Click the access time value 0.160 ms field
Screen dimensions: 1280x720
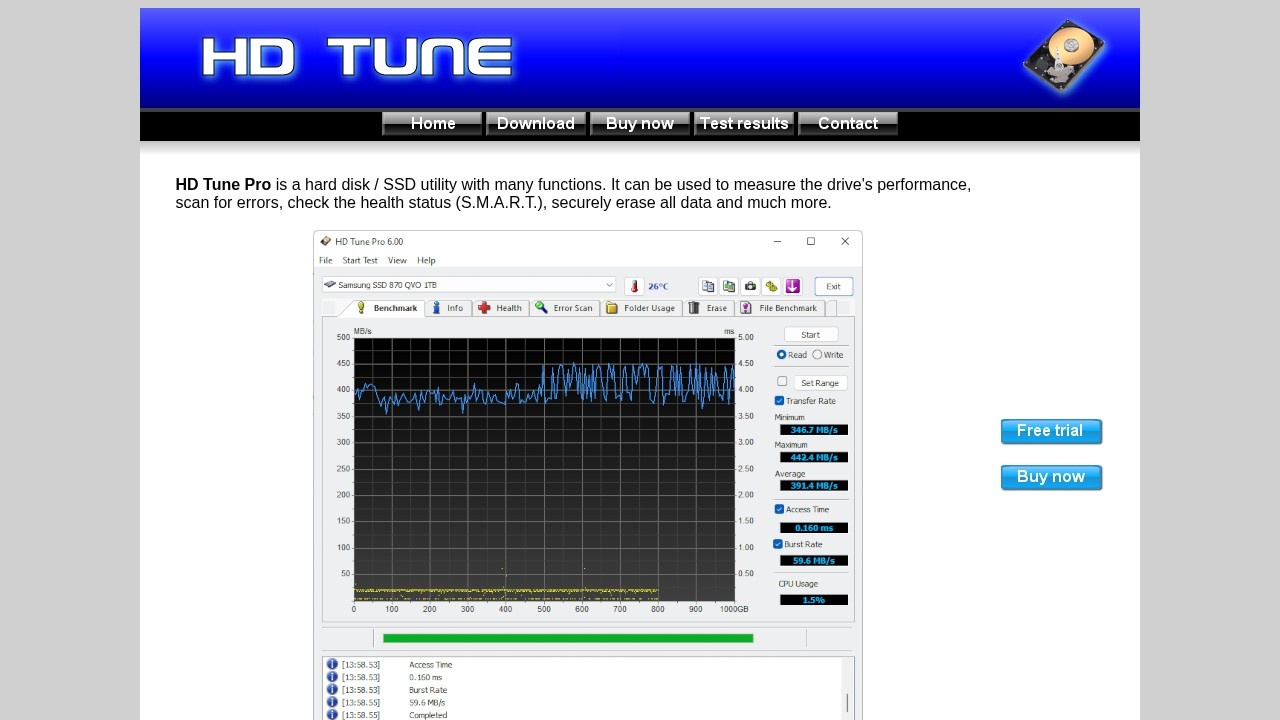[814, 528]
